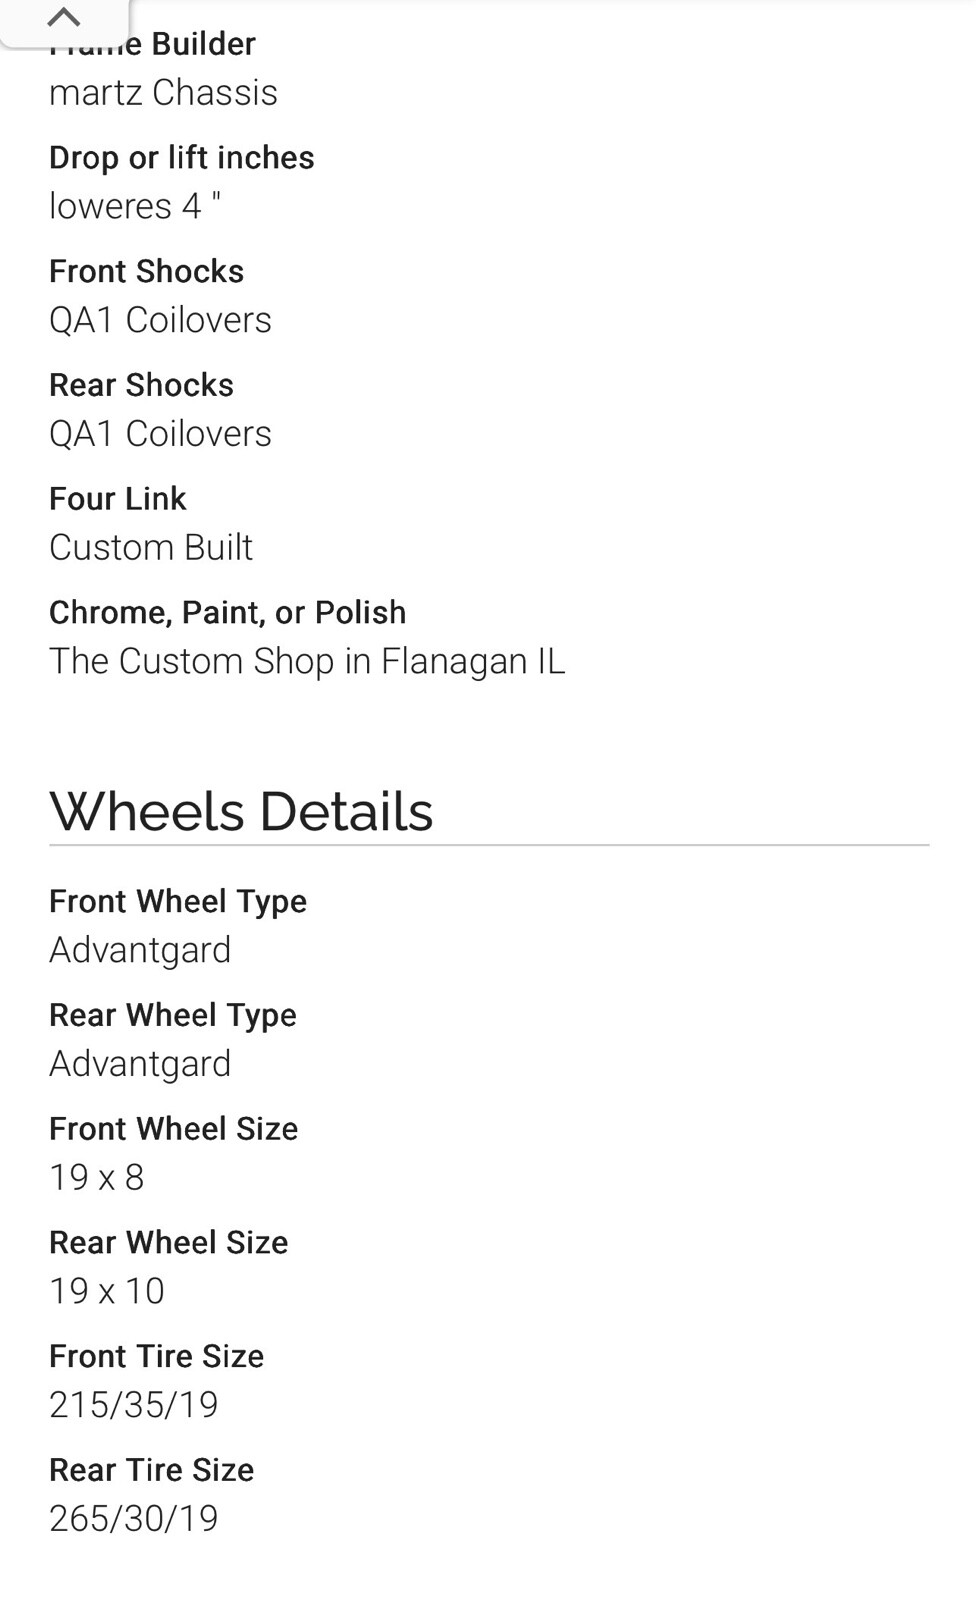This screenshot has width=976, height=1600.
Task: Select rear QA1 Coilovers value
Action: [x=160, y=434]
